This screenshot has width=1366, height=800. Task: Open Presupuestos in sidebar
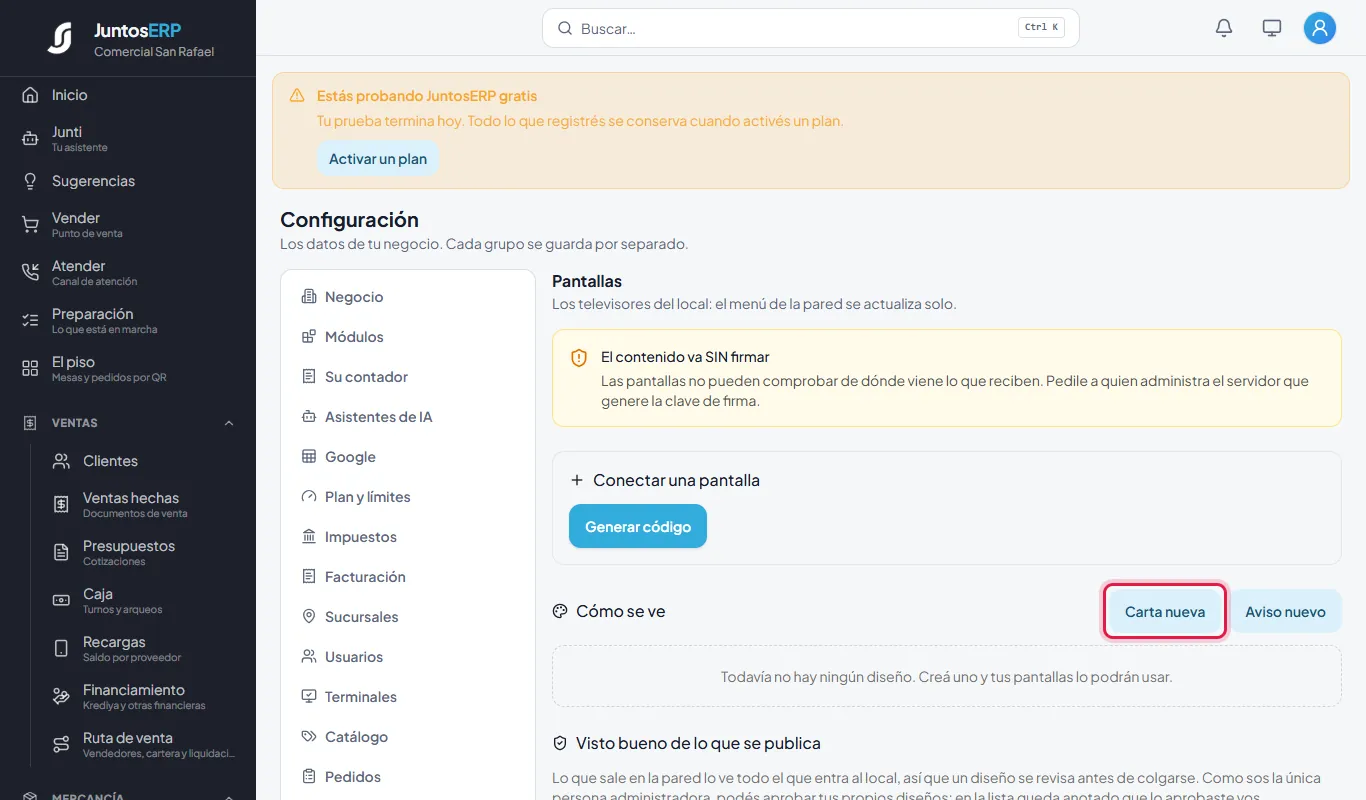pyautogui.click(x=144, y=553)
